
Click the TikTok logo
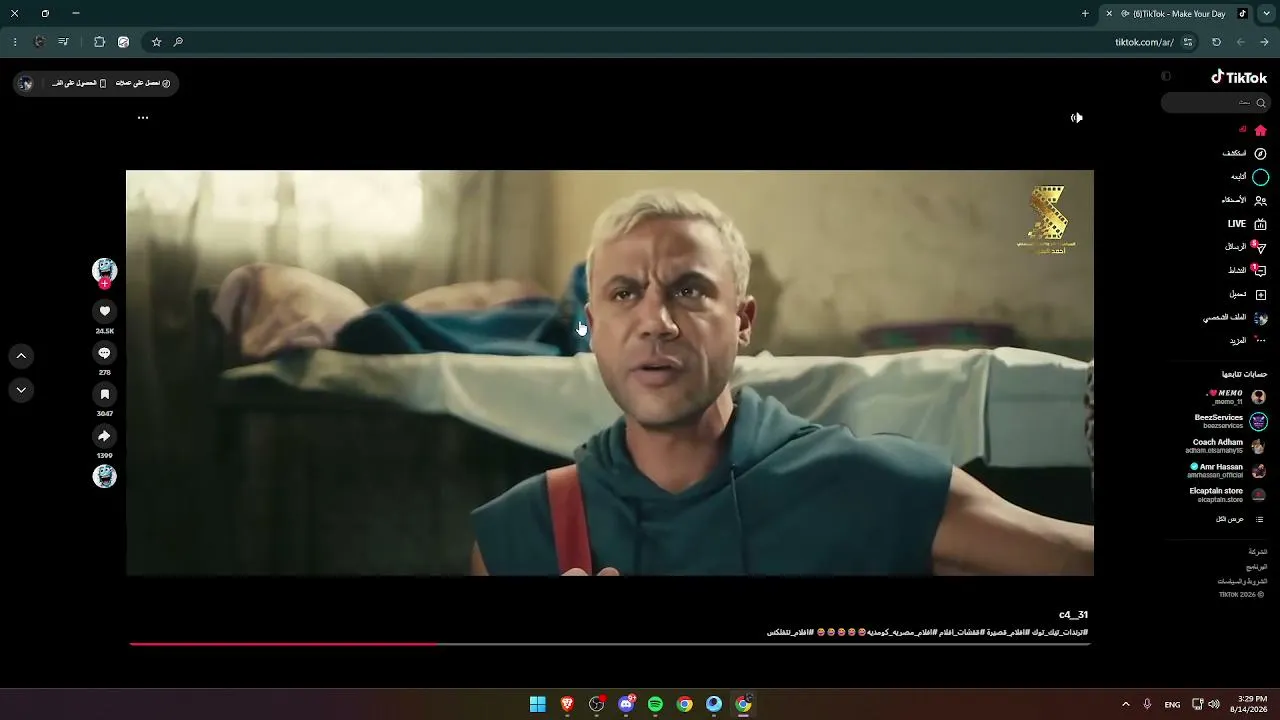click(x=1239, y=77)
